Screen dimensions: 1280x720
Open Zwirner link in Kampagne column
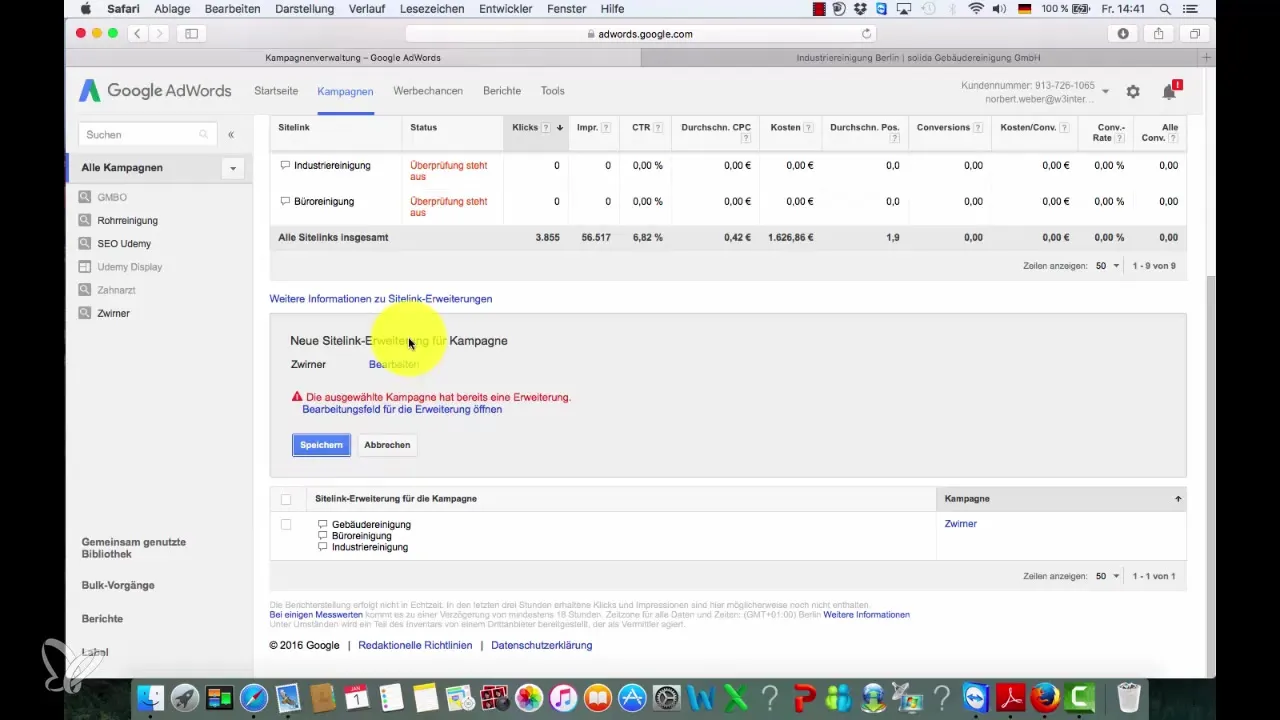point(961,524)
